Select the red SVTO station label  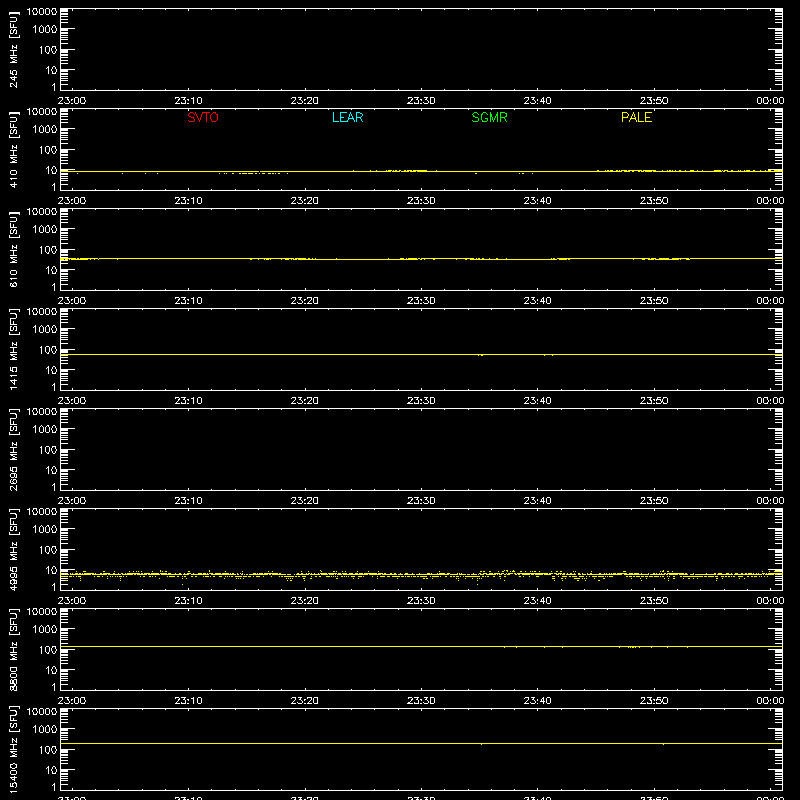[203, 117]
